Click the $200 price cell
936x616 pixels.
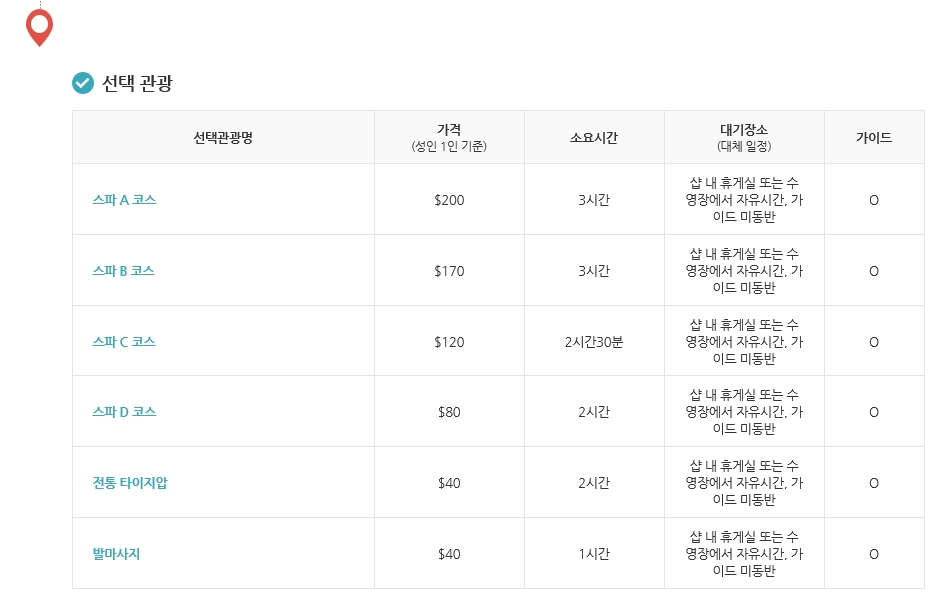[x=449, y=200]
